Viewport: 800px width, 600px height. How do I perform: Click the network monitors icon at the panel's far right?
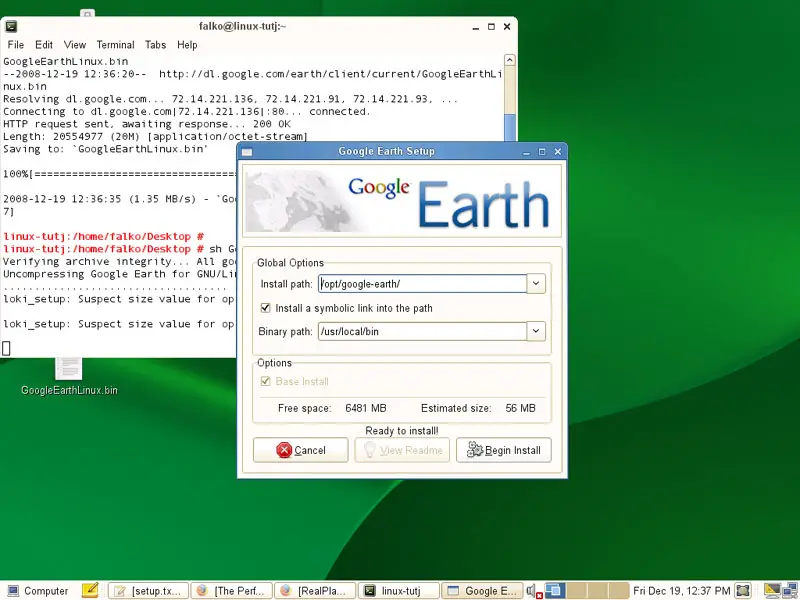(x=792, y=590)
